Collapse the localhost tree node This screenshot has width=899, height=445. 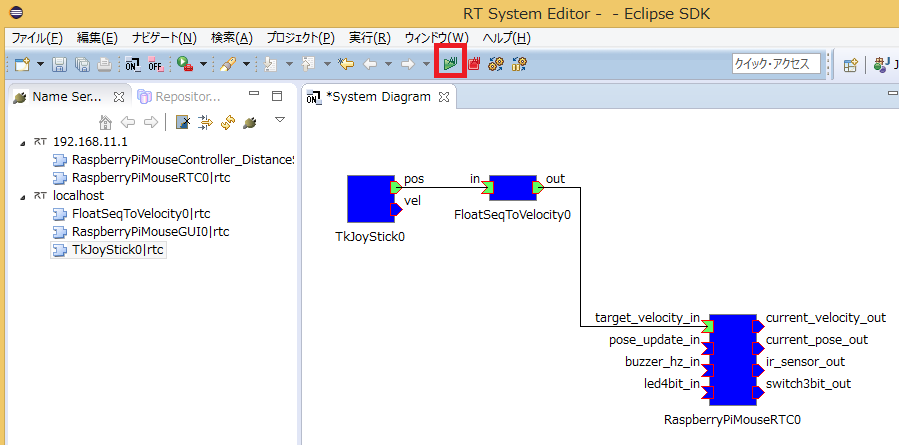23,196
